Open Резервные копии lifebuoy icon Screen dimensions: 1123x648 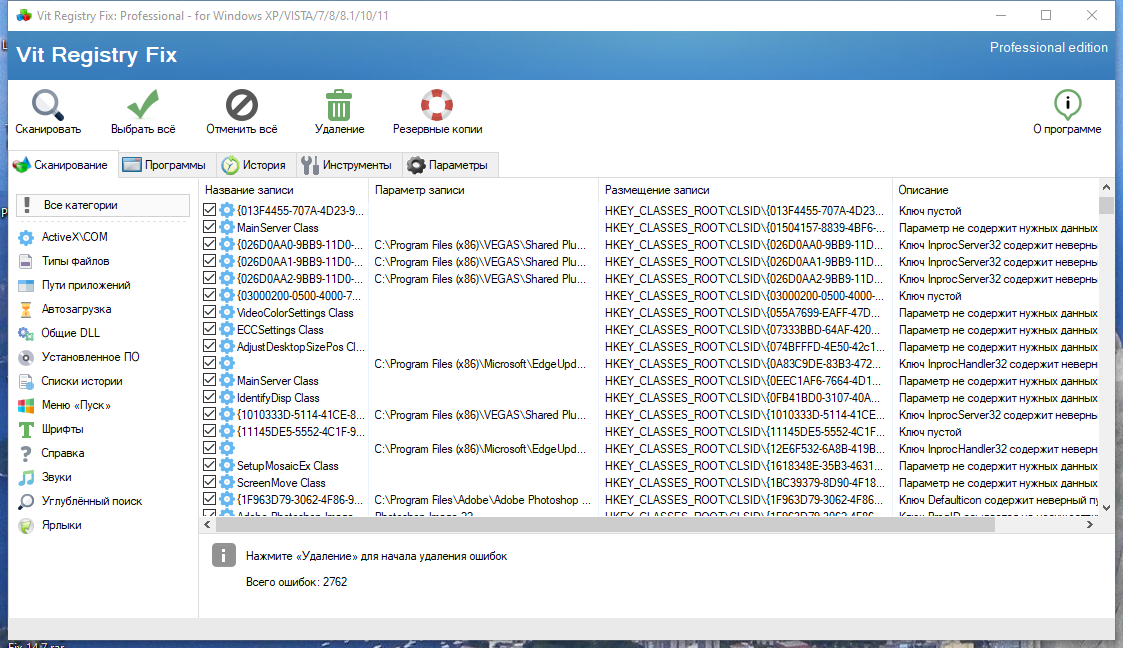click(437, 105)
